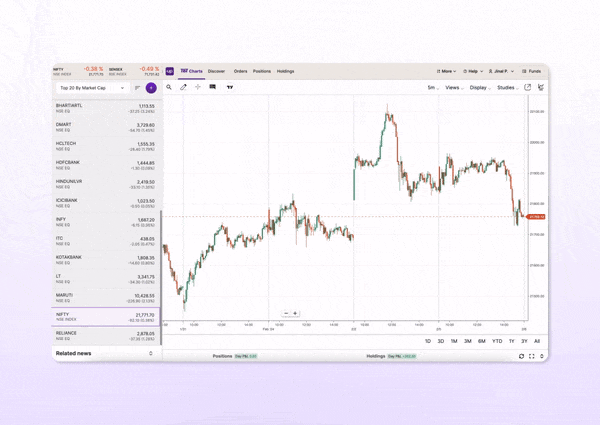Open the Top 20 By Market Cap dropdown
This screenshot has height=425, width=600.
point(90,88)
